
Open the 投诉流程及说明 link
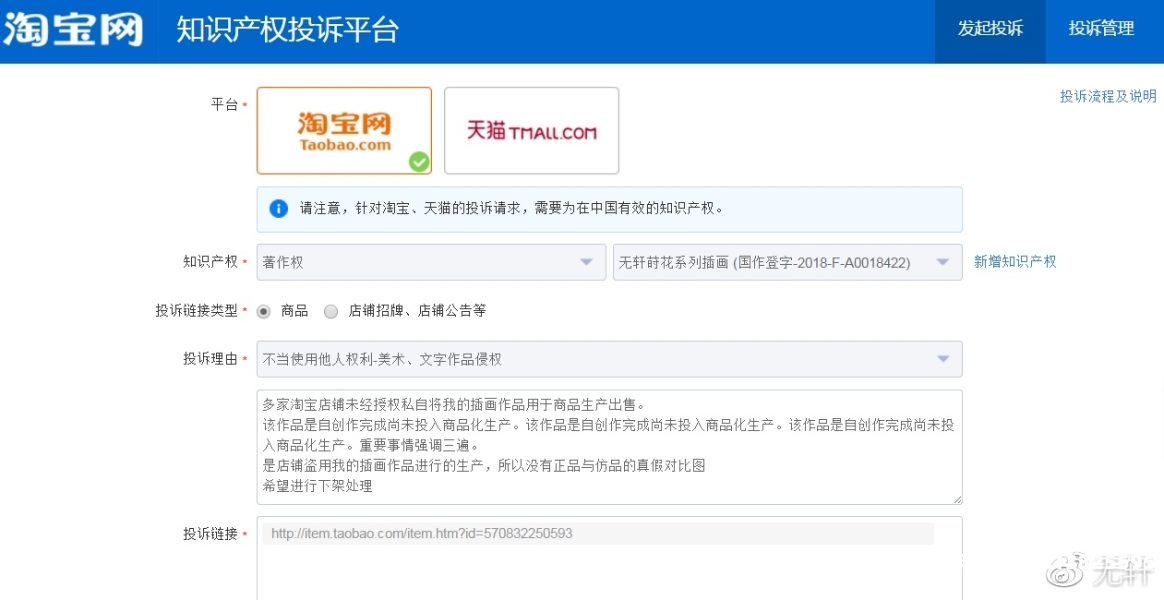1108,97
